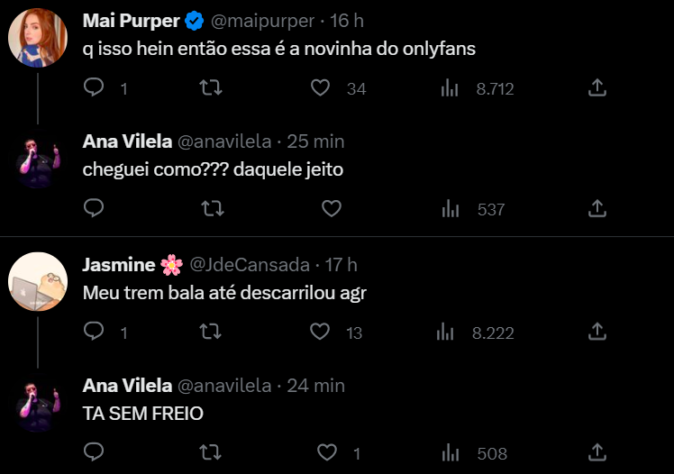Retweet Ana Vilela's "cheguei como" tweet

coord(212,208)
